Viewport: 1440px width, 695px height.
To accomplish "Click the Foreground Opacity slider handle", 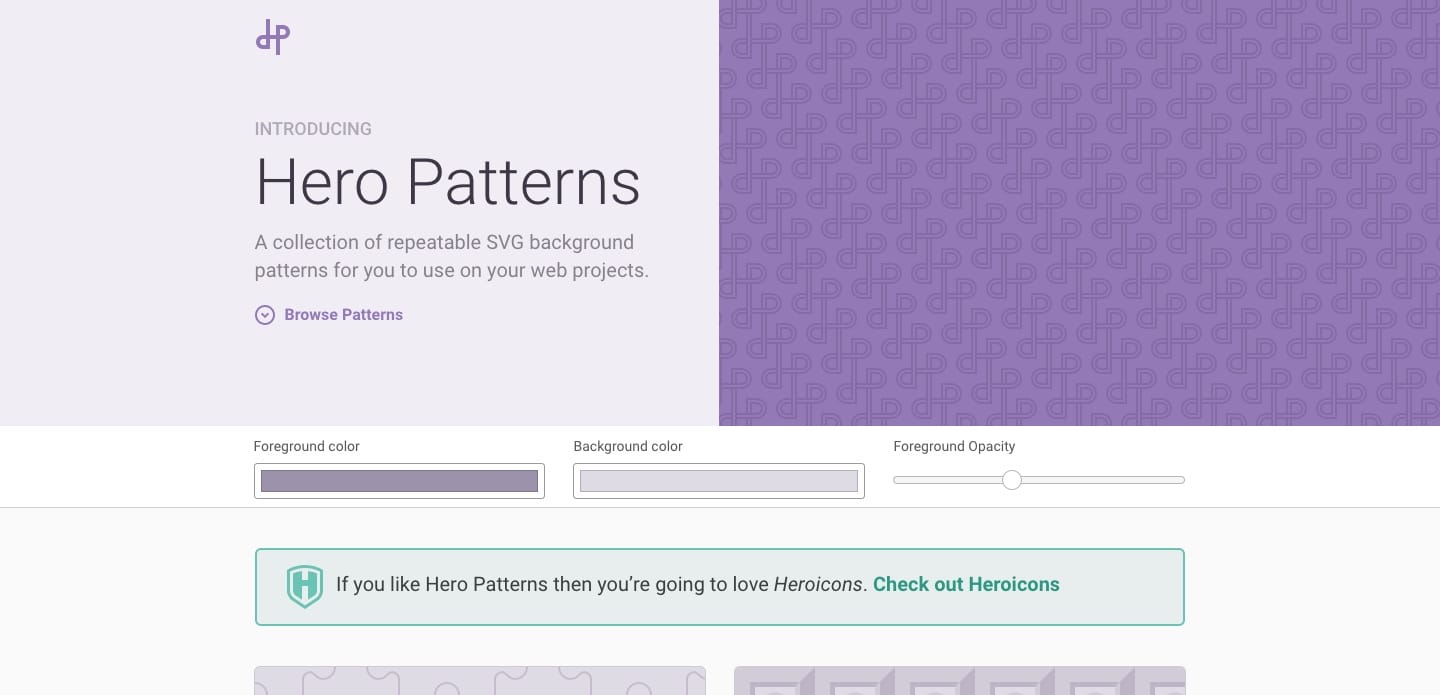I will pos(1012,480).
